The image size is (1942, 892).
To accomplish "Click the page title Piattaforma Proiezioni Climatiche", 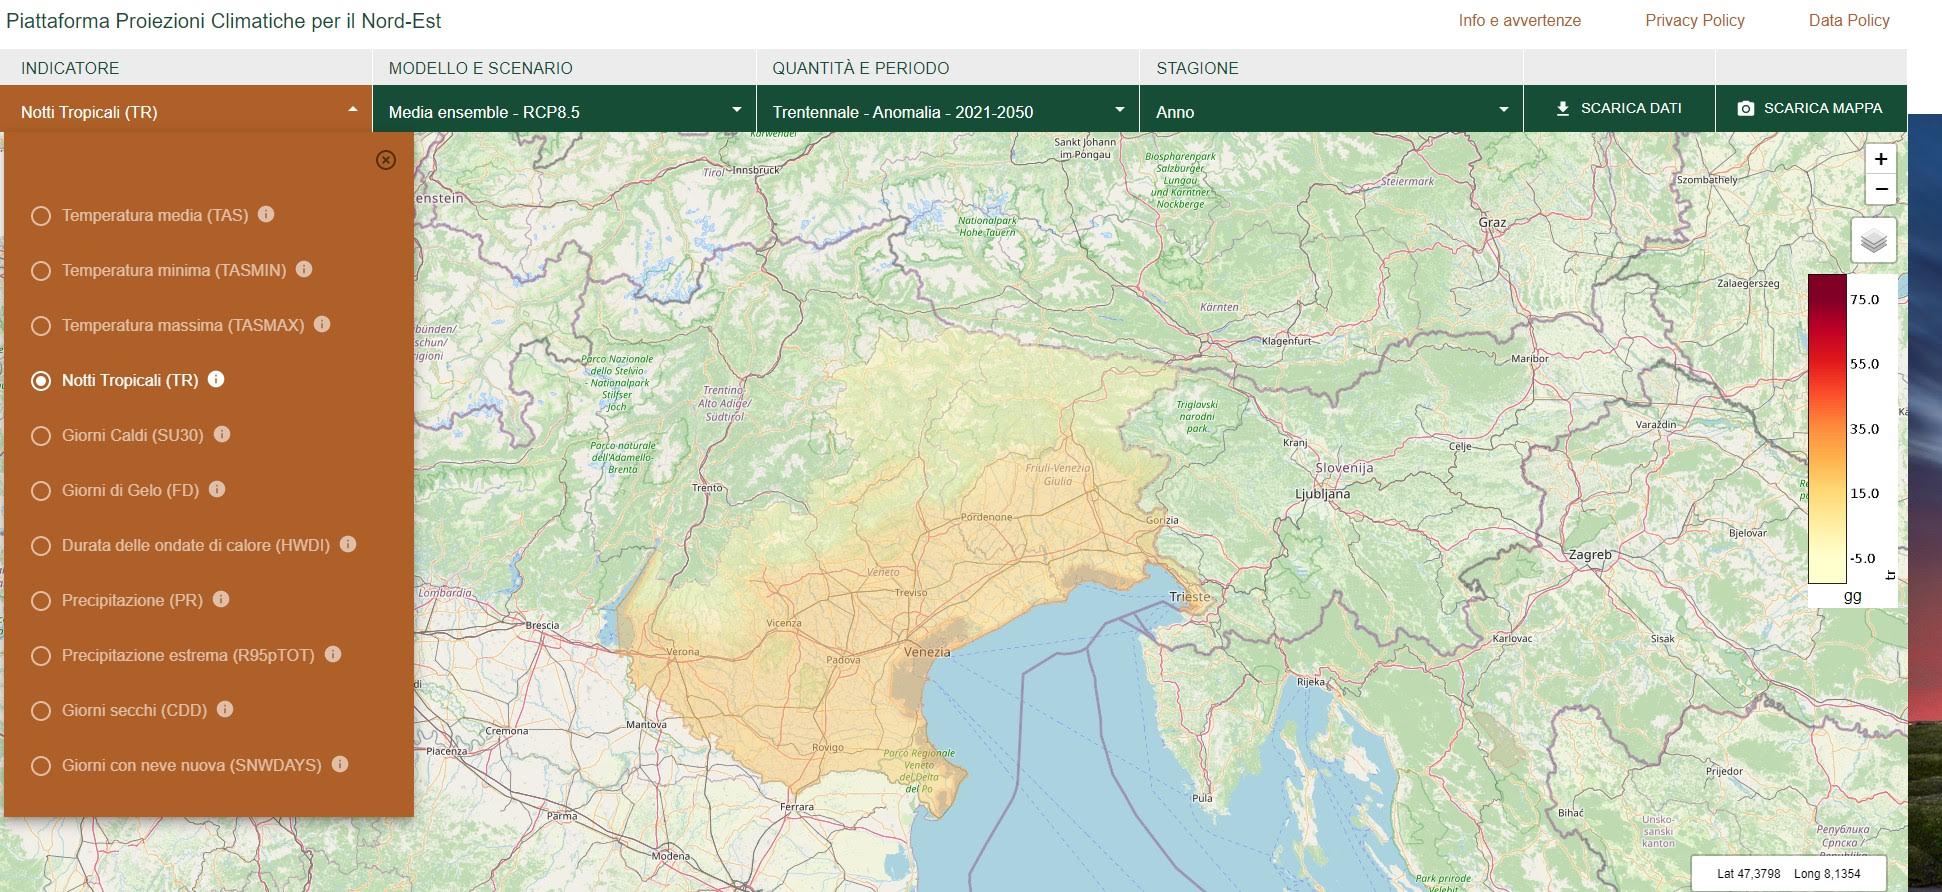I will (223, 21).
